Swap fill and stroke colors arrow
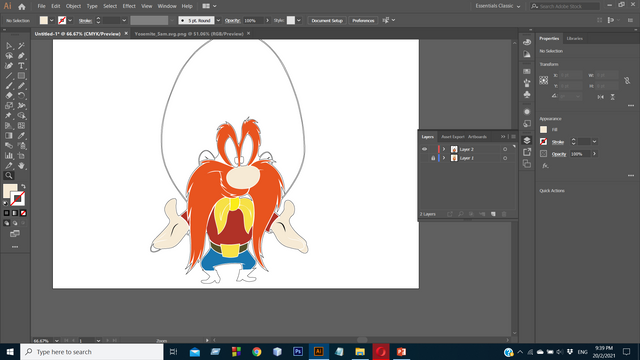The image size is (640, 360). 23,186
